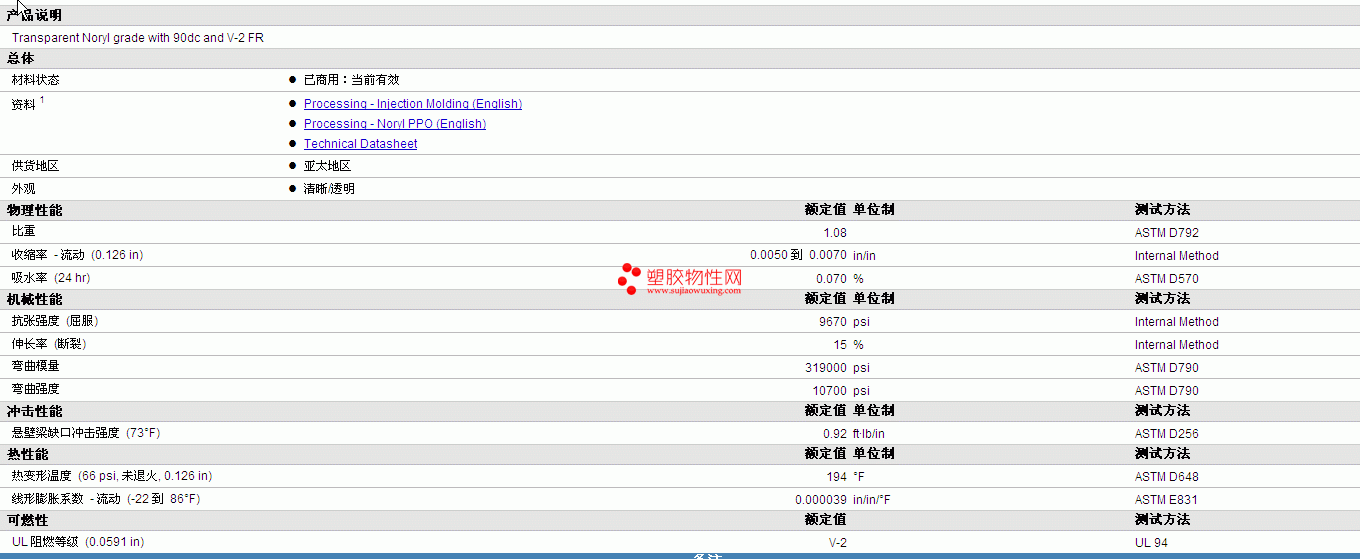Click the in/in unit cell

pyautogui.click(x=864, y=256)
